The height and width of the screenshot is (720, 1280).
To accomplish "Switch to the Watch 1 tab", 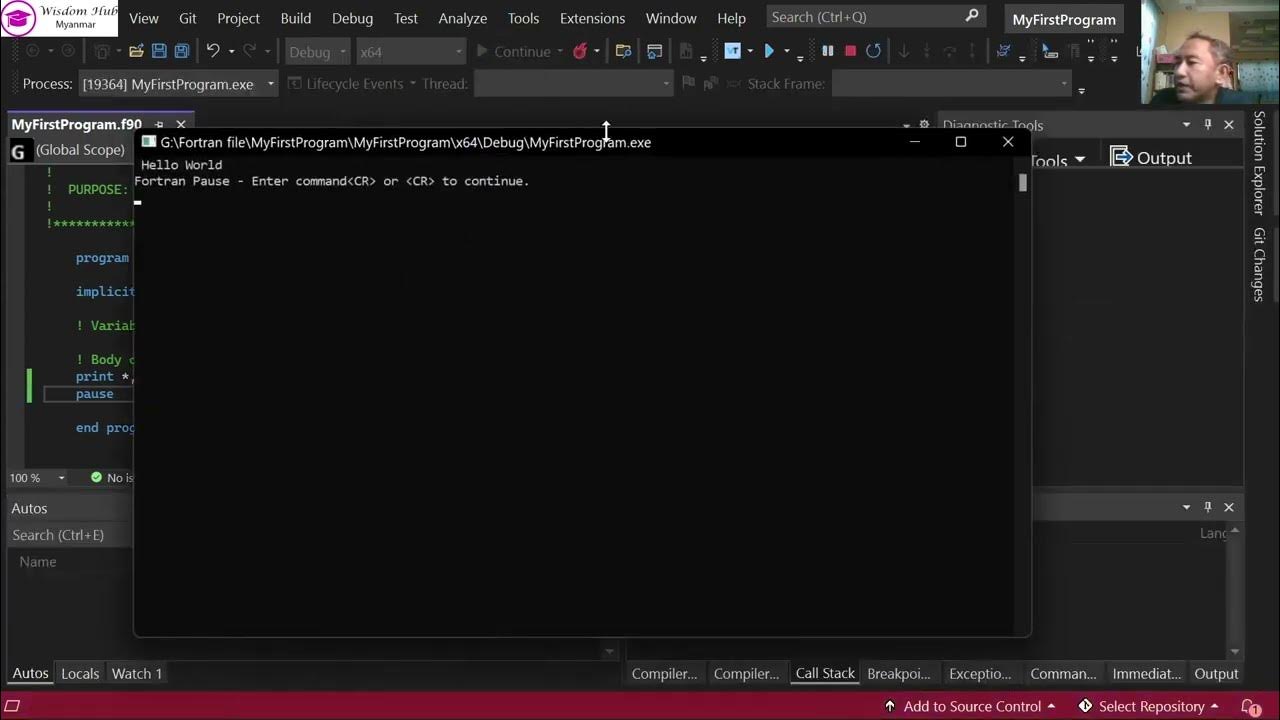I will [x=137, y=673].
